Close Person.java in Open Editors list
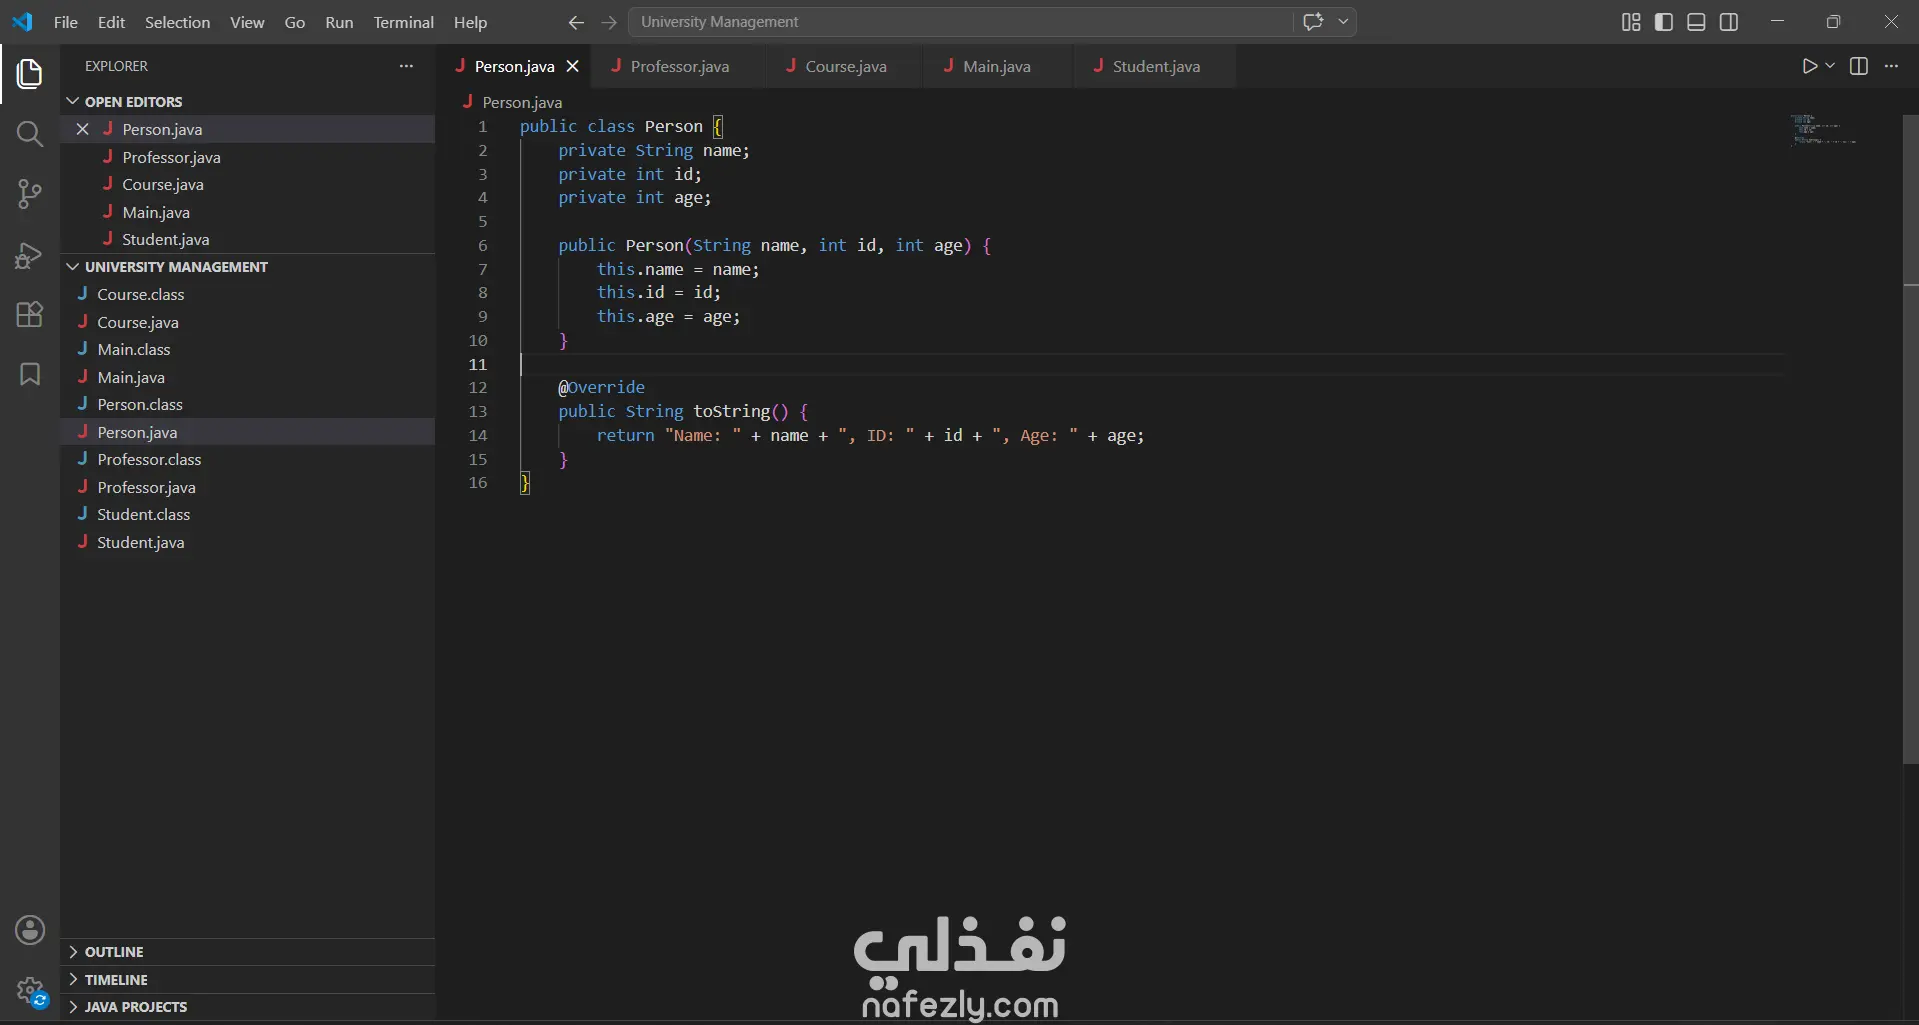The width and height of the screenshot is (1919, 1025). 83,129
